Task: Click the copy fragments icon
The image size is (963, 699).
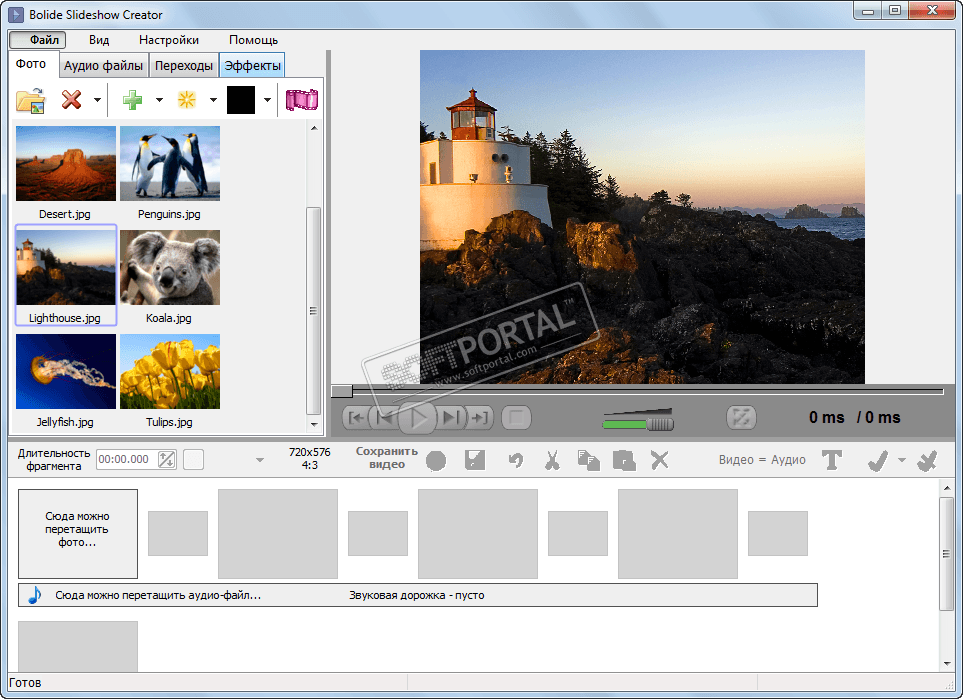Action: (x=588, y=460)
